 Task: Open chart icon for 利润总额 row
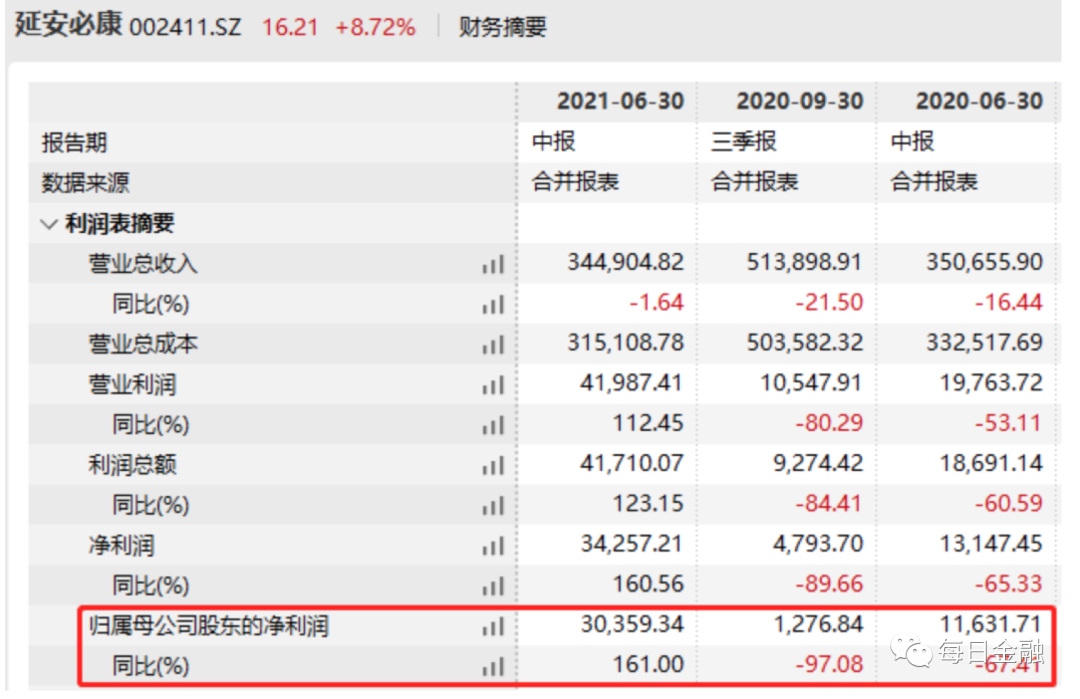(493, 466)
